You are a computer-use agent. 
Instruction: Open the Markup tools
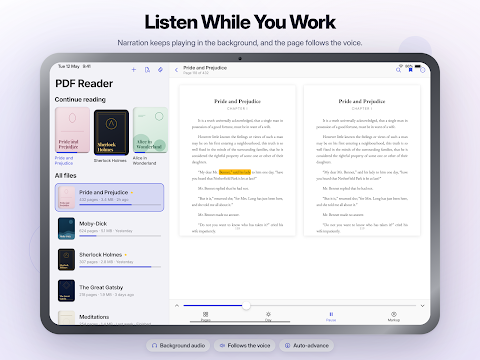pos(394,316)
